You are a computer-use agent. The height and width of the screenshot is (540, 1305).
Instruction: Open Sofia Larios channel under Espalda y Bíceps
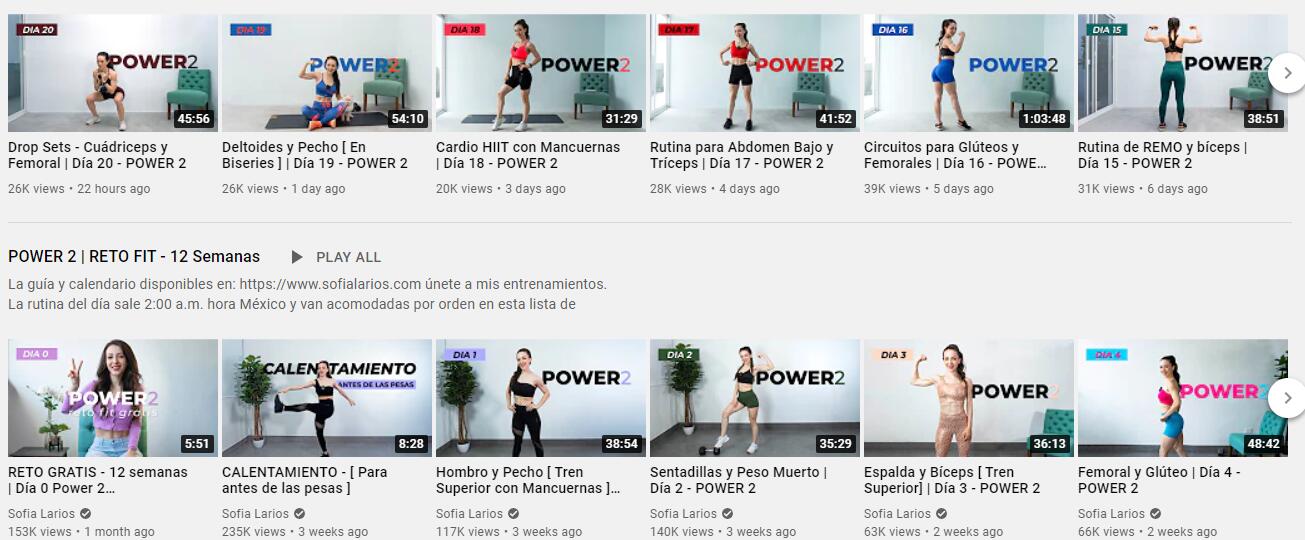[898, 514]
